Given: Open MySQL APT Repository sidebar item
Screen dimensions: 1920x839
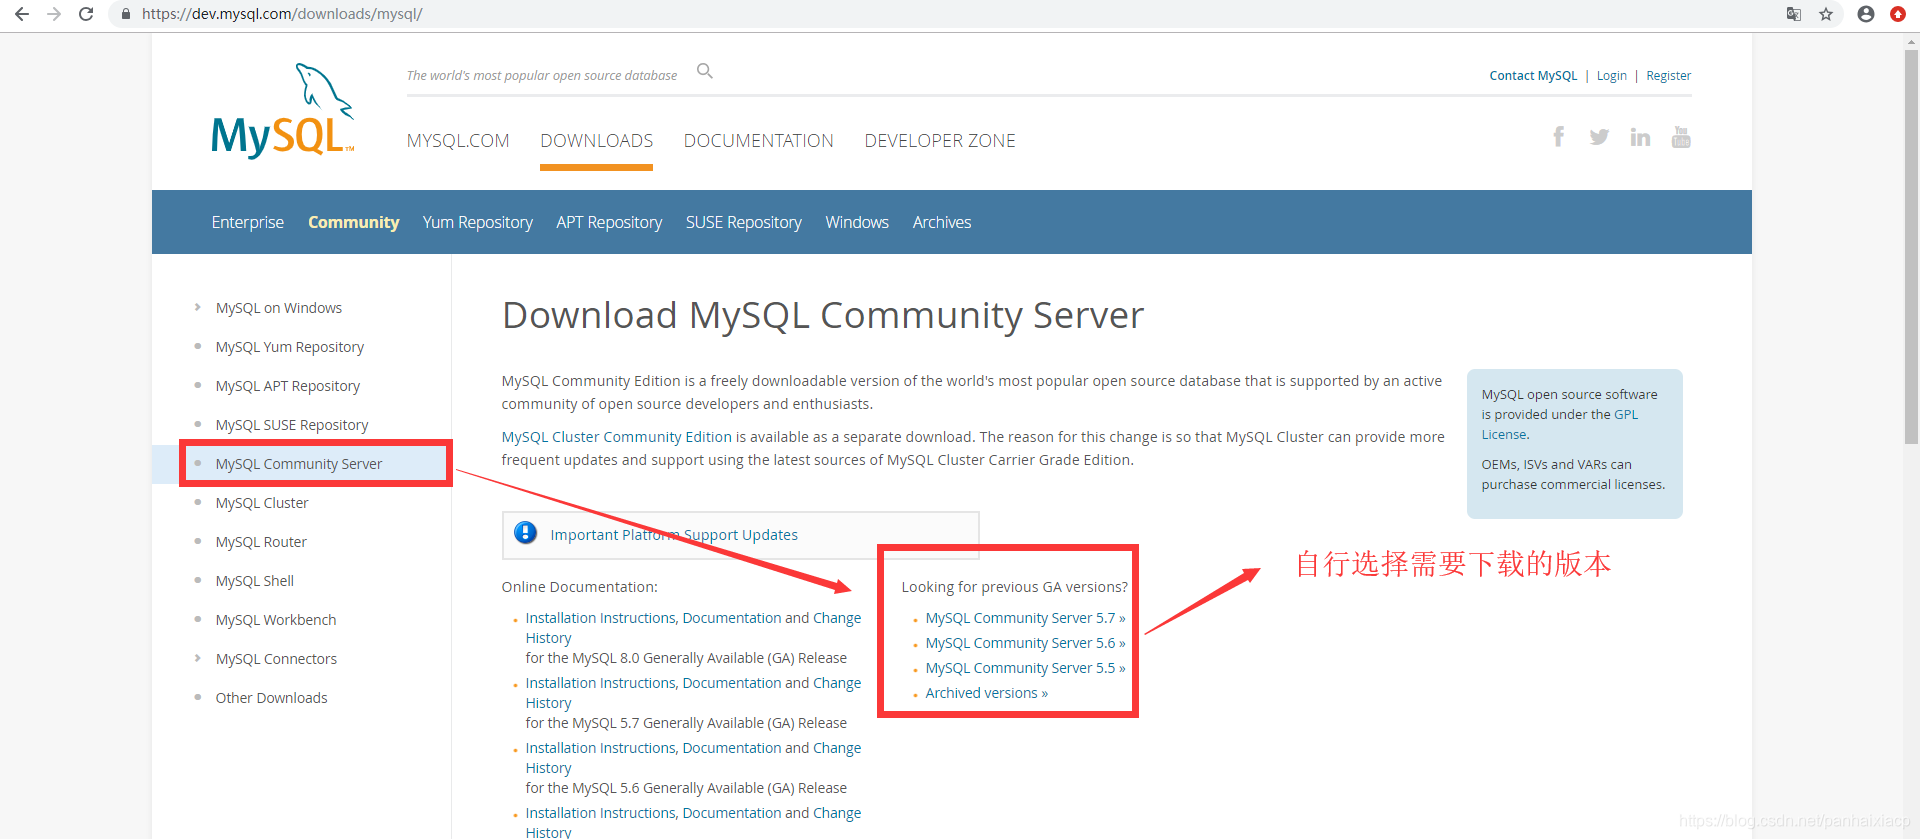Looking at the screenshot, I should coord(287,386).
